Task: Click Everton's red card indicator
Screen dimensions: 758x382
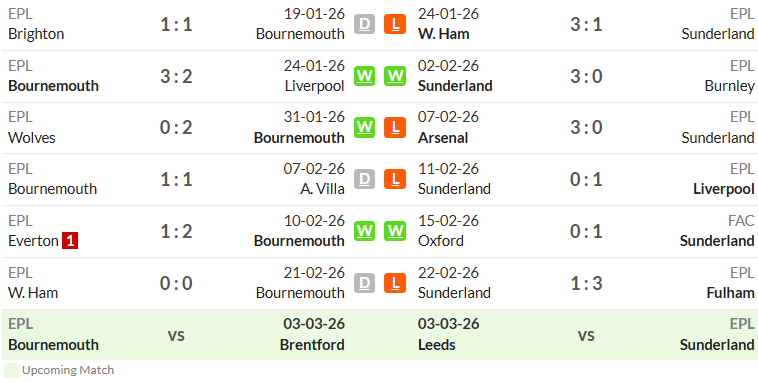Action: pyautogui.click(x=70, y=241)
